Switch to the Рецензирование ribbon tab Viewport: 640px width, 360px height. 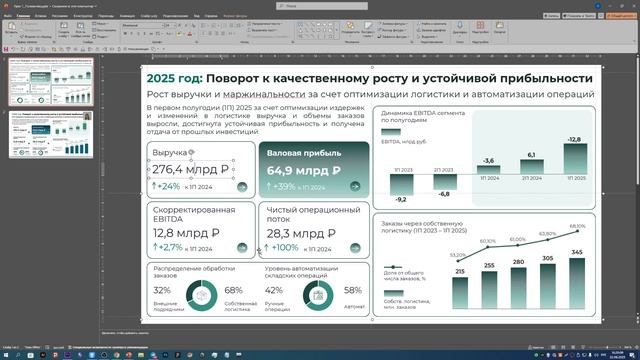tap(175, 16)
